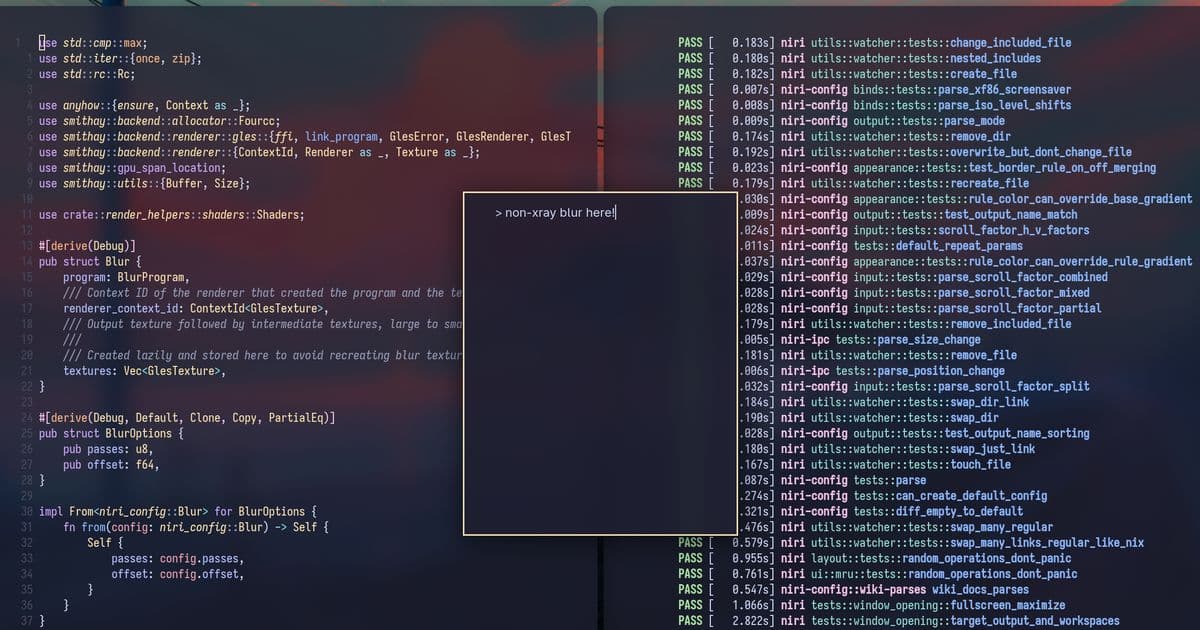This screenshot has height=630, width=1200.
Task: Click 'impl From<niri_config::Blur> for BlurOptions {' line
Action: [x=178, y=512]
